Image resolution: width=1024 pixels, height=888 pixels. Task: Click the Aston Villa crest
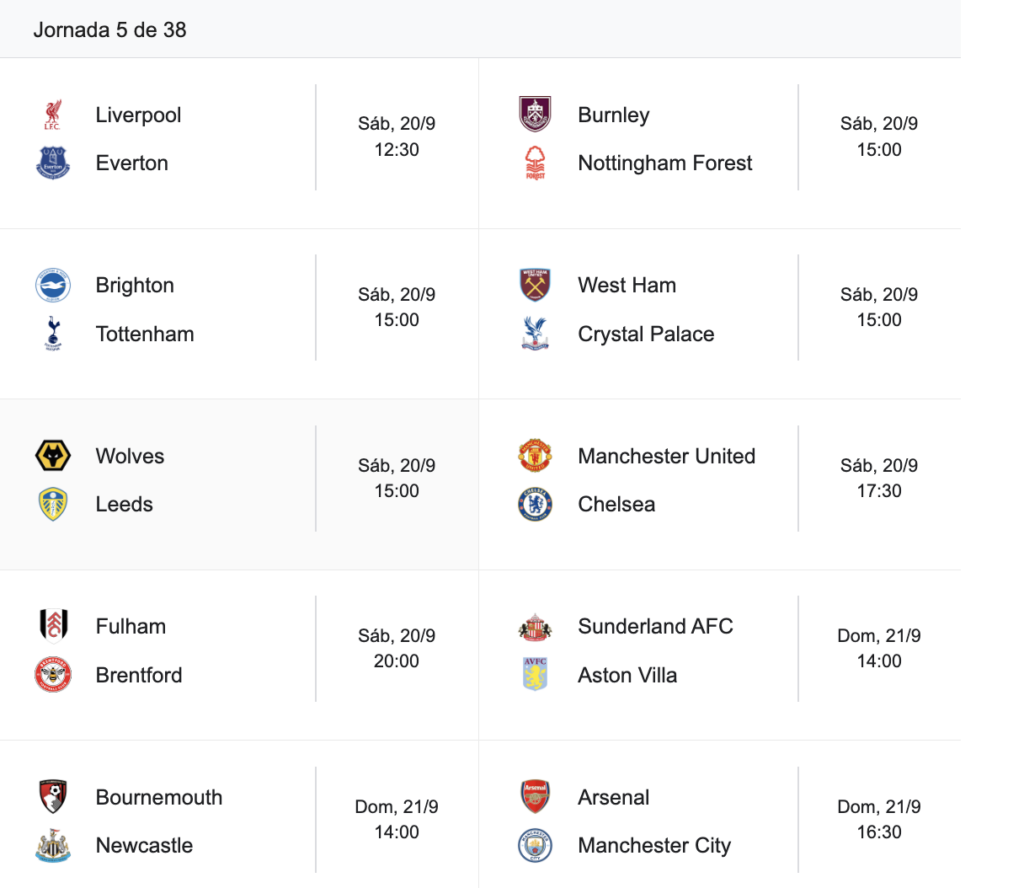(x=535, y=675)
